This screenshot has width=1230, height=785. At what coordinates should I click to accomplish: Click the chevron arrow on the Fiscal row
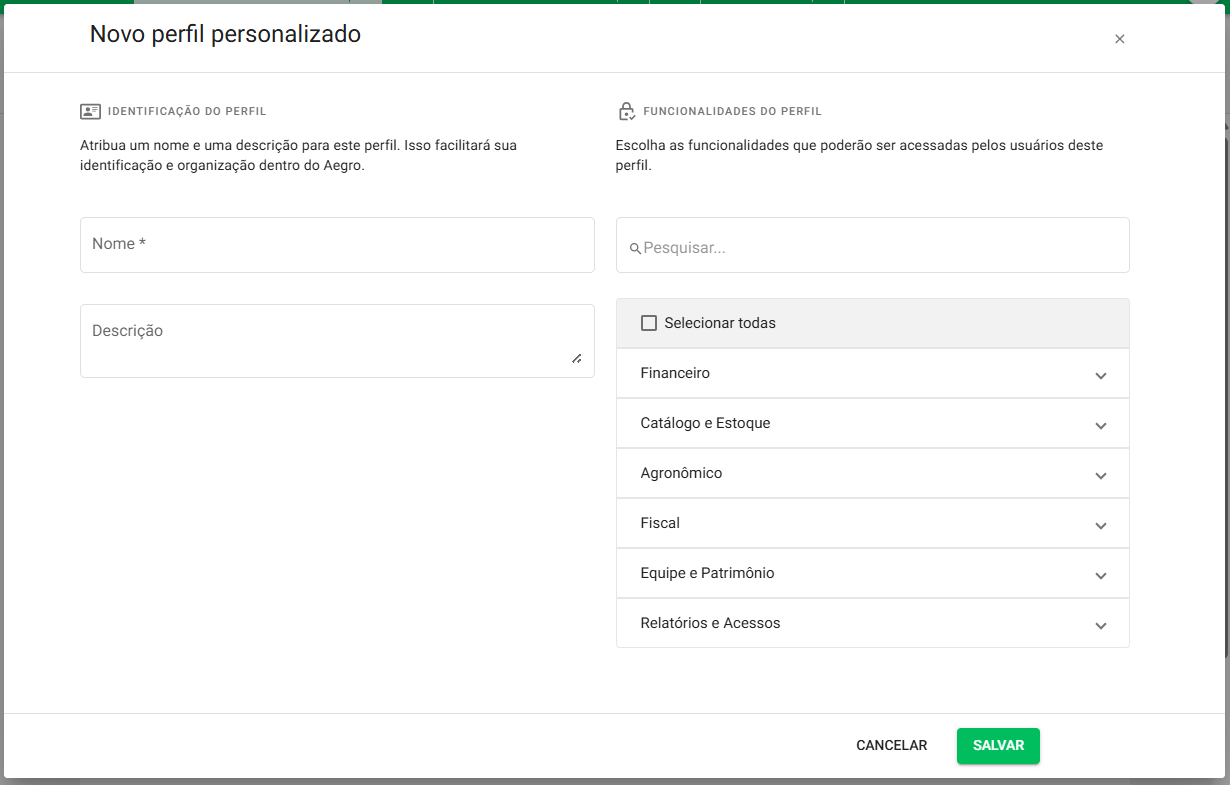pyautogui.click(x=1100, y=526)
